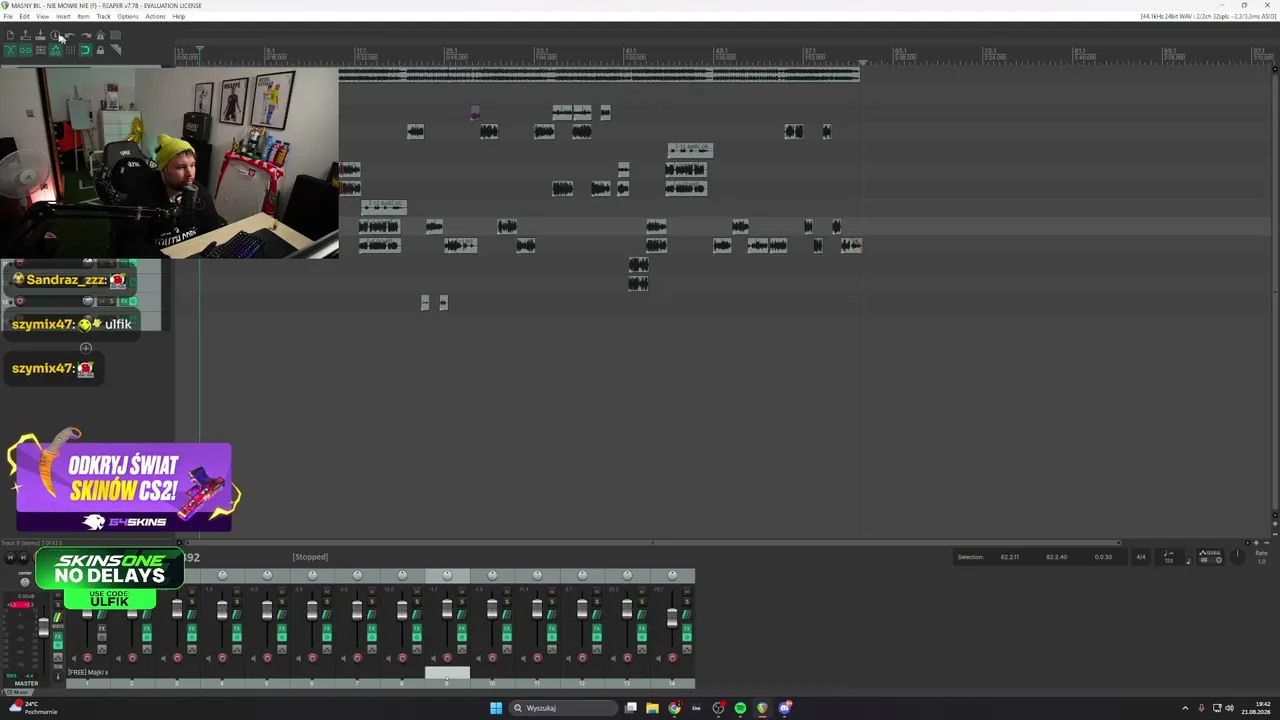1280x720 pixels.
Task: Click the Undo arrow in the toolbar
Action: pyautogui.click(x=70, y=36)
